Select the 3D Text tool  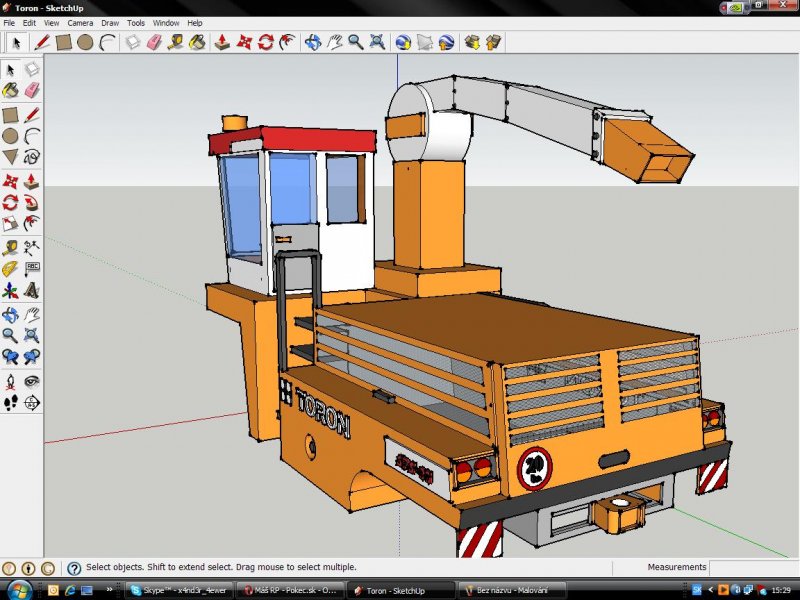pyautogui.click(x=32, y=292)
